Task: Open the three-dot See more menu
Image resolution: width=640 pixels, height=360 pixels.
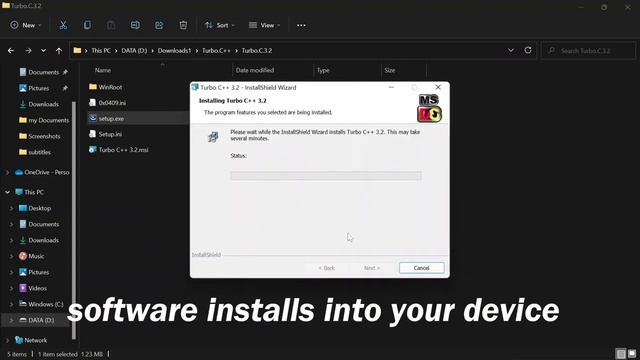Action: [301, 25]
